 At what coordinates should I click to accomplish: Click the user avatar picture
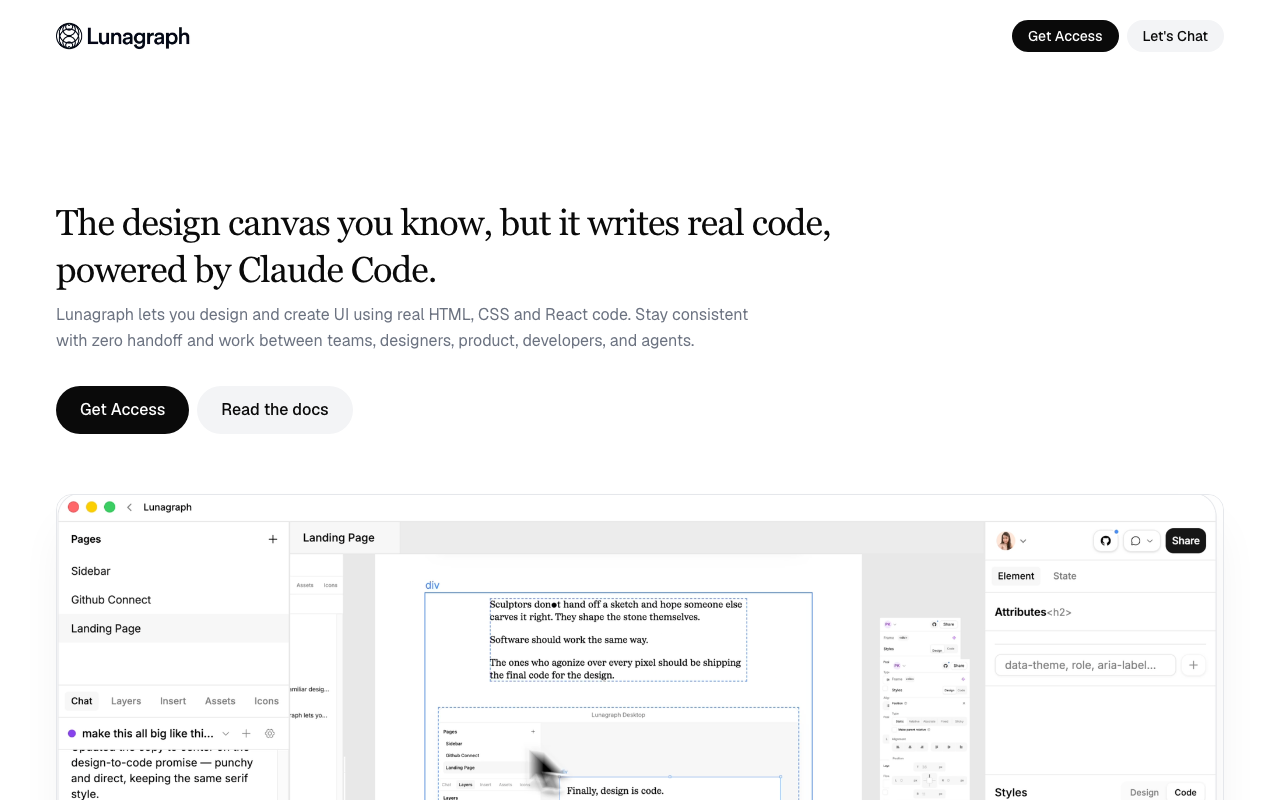click(1006, 541)
